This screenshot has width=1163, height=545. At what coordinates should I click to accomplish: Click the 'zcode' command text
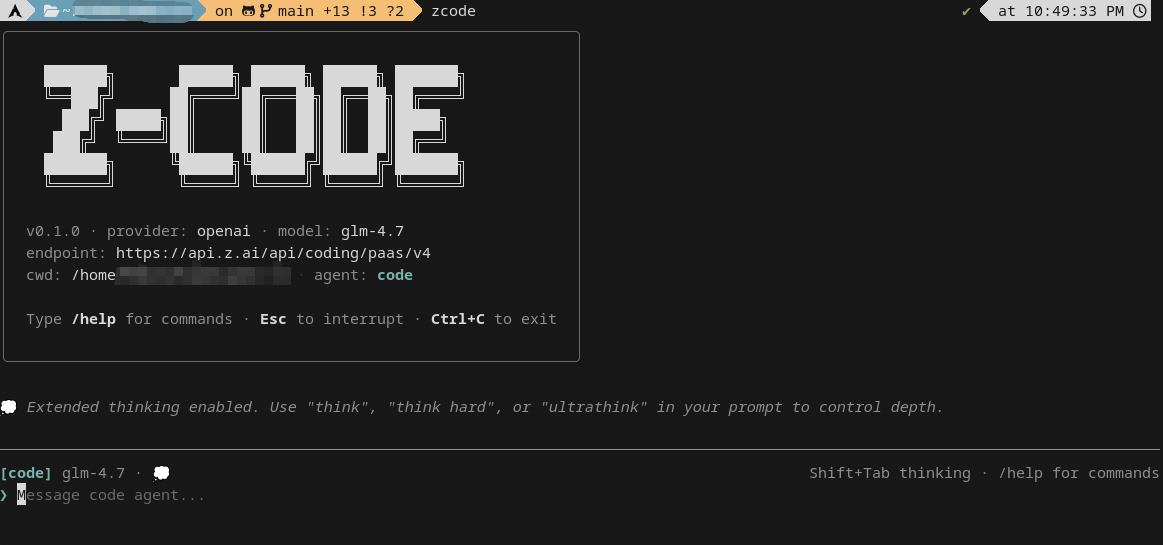point(453,10)
